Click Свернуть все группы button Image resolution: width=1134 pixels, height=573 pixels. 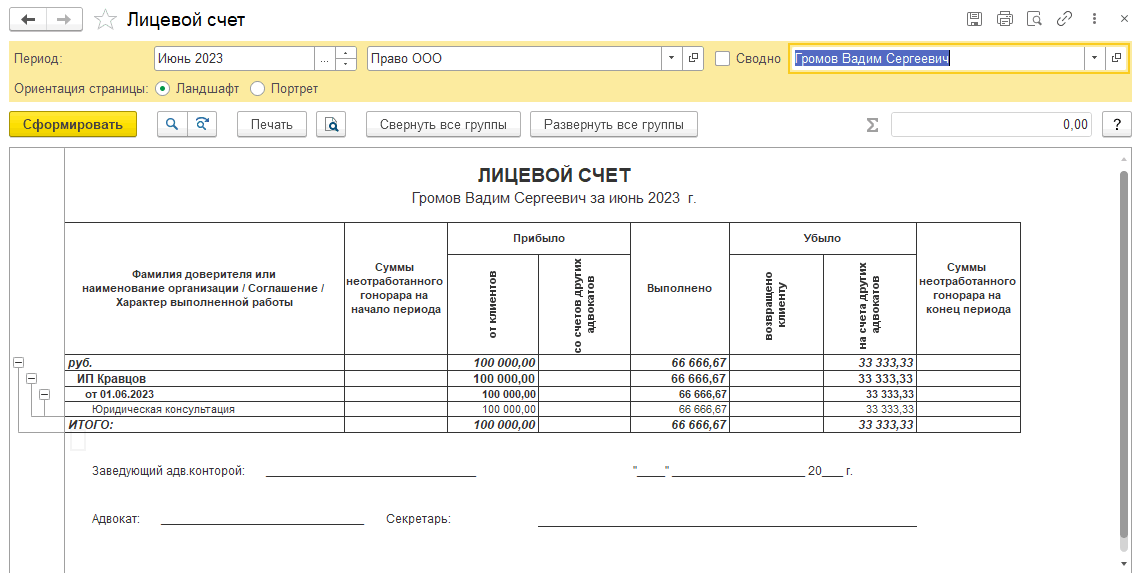(x=443, y=125)
